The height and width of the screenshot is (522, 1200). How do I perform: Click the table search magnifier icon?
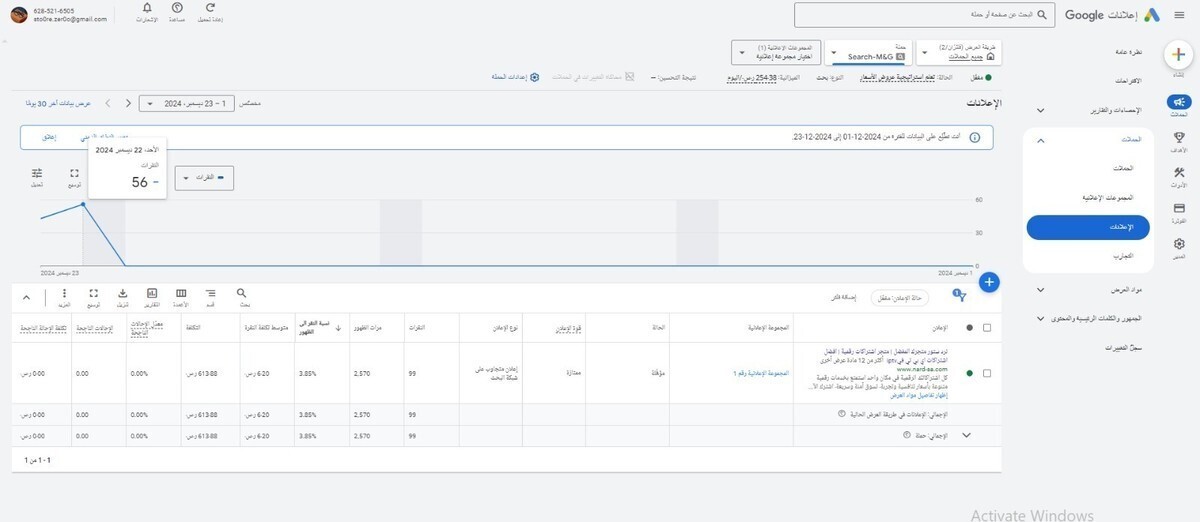[242, 295]
